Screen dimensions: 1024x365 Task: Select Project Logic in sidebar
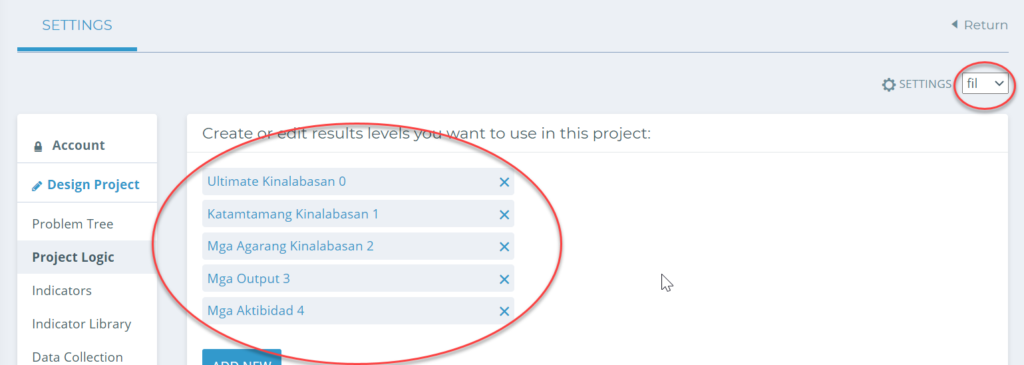pyautogui.click(x=73, y=257)
